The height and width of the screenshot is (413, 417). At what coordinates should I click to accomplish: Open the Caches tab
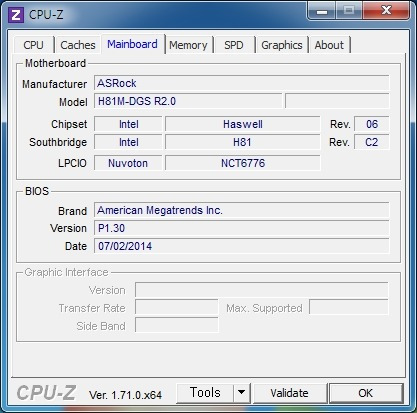pyautogui.click(x=78, y=45)
